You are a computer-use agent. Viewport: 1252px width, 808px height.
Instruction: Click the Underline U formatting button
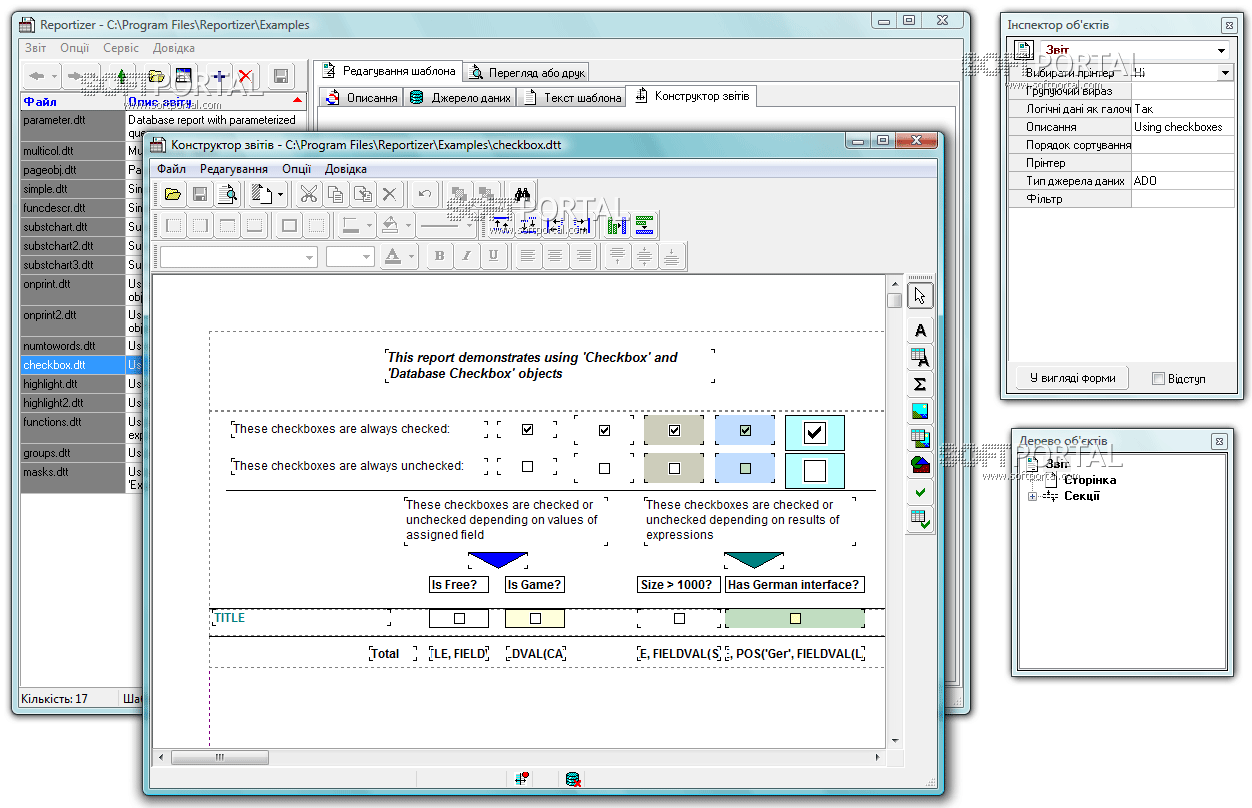(x=493, y=256)
